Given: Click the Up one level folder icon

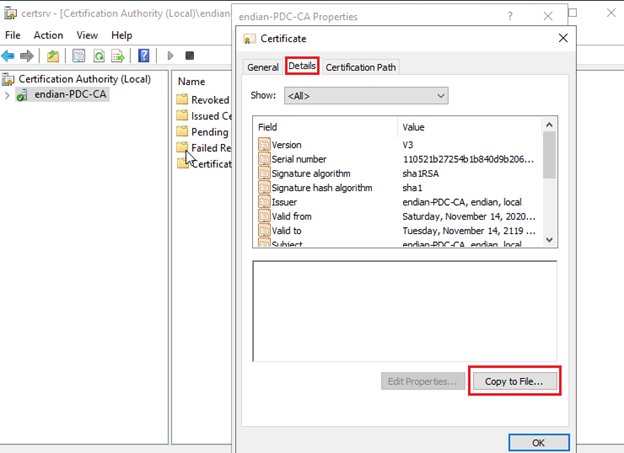Looking at the screenshot, I should pos(53,56).
